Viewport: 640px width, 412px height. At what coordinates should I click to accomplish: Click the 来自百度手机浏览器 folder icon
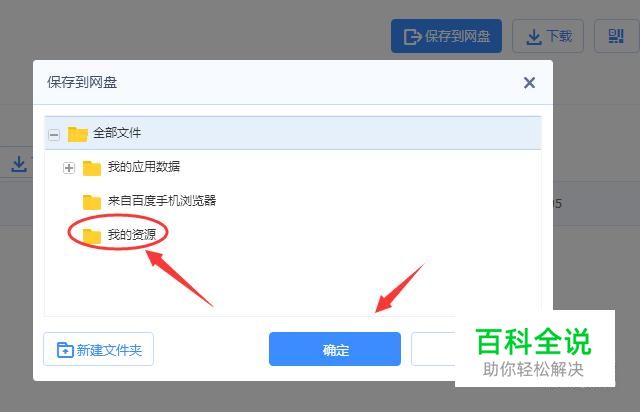click(x=92, y=202)
